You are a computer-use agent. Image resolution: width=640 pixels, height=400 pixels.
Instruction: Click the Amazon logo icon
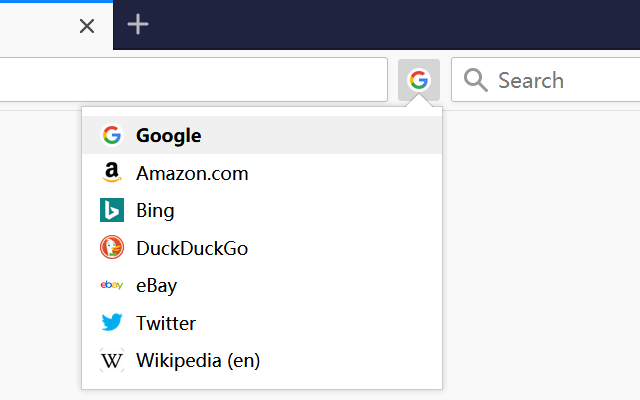(111, 173)
